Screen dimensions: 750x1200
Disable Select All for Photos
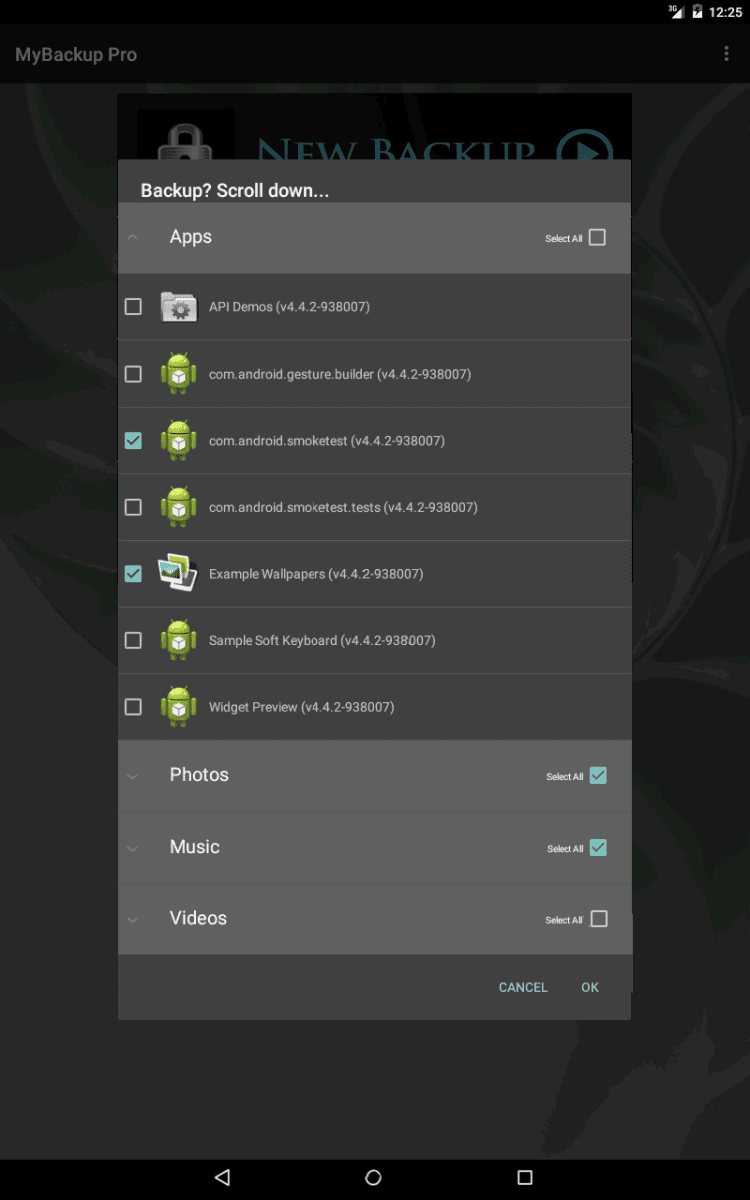pyautogui.click(x=598, y=776)
